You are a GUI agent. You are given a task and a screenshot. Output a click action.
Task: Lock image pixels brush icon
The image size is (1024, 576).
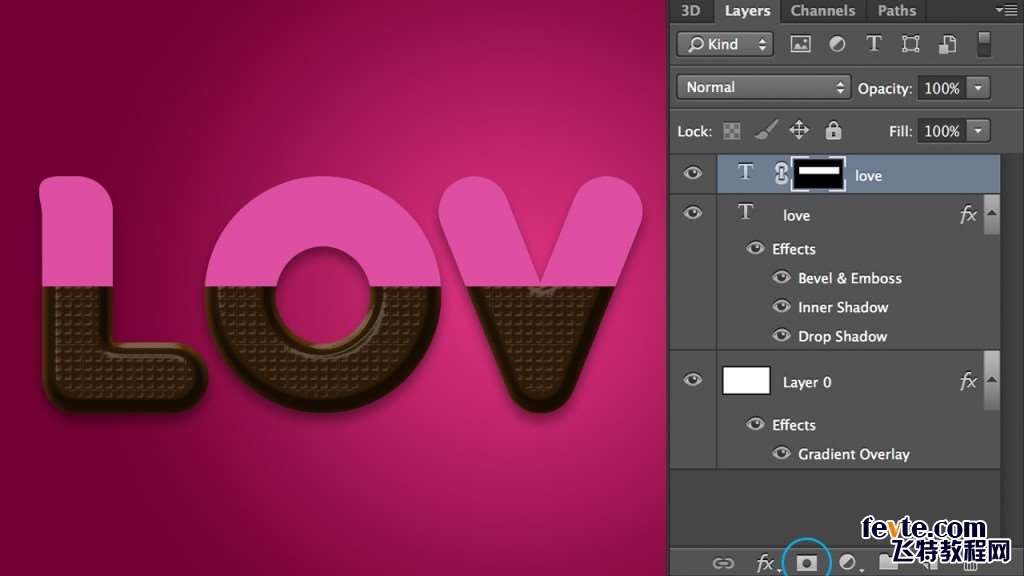tap(765, 130)
